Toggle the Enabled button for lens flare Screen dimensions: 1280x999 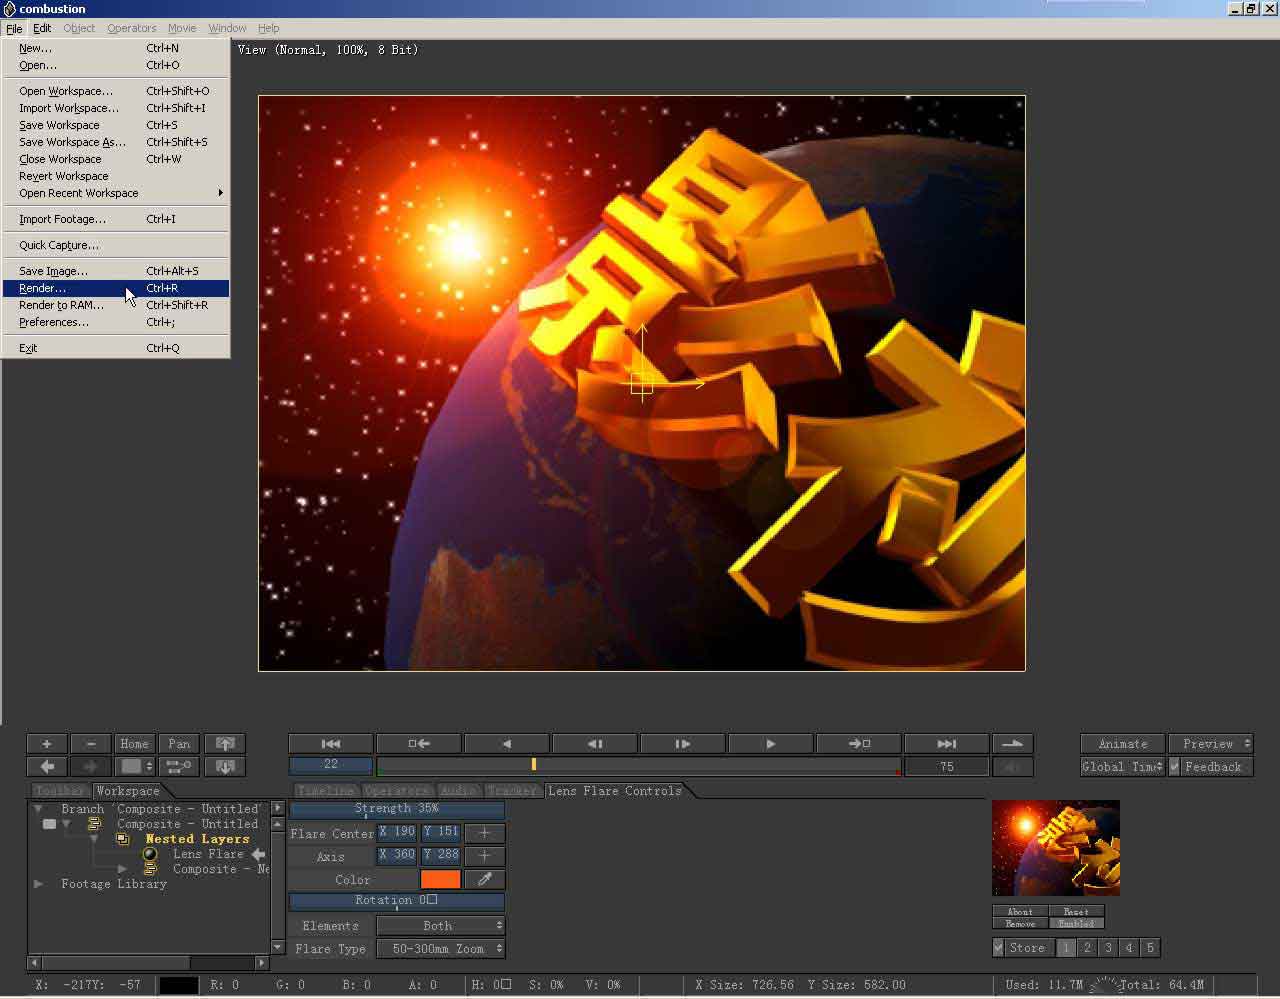1076,924
